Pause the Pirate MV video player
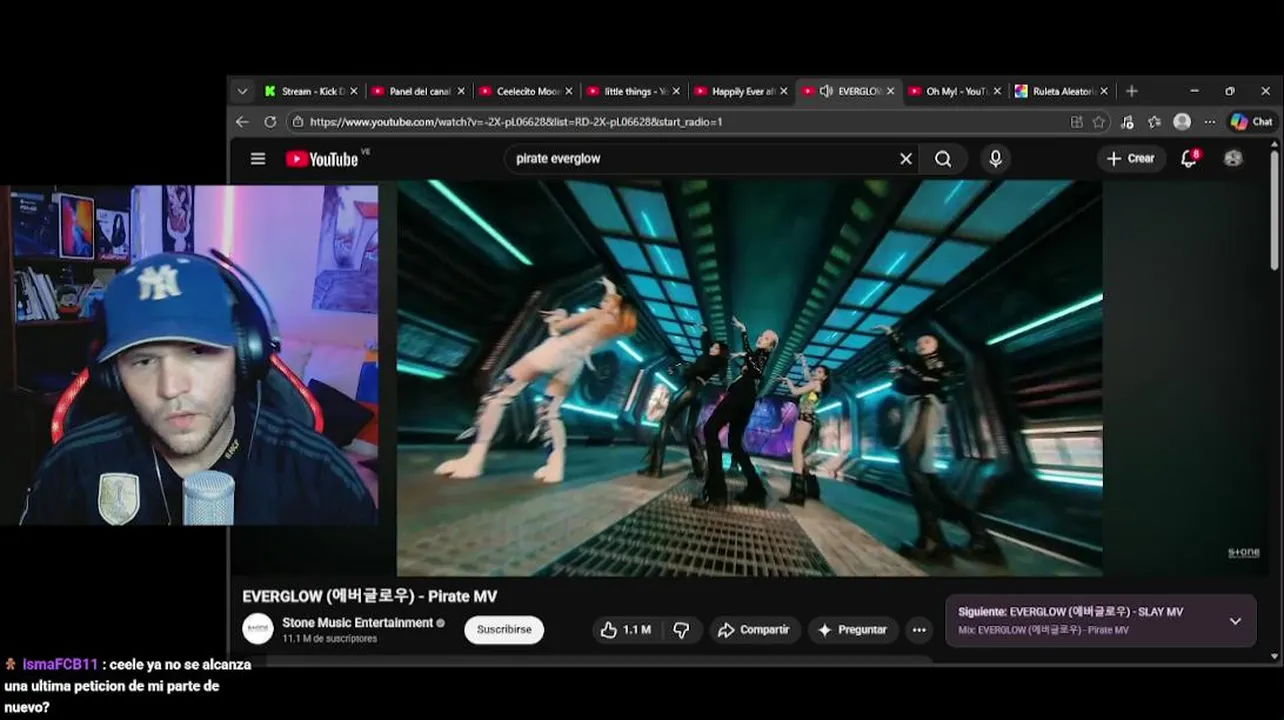 click(749, 378)
